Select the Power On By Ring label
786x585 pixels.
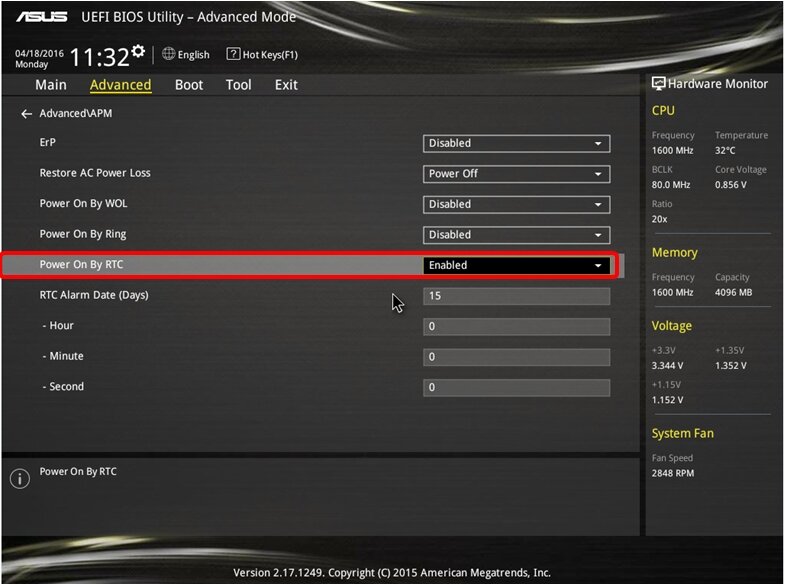(83, 234)
